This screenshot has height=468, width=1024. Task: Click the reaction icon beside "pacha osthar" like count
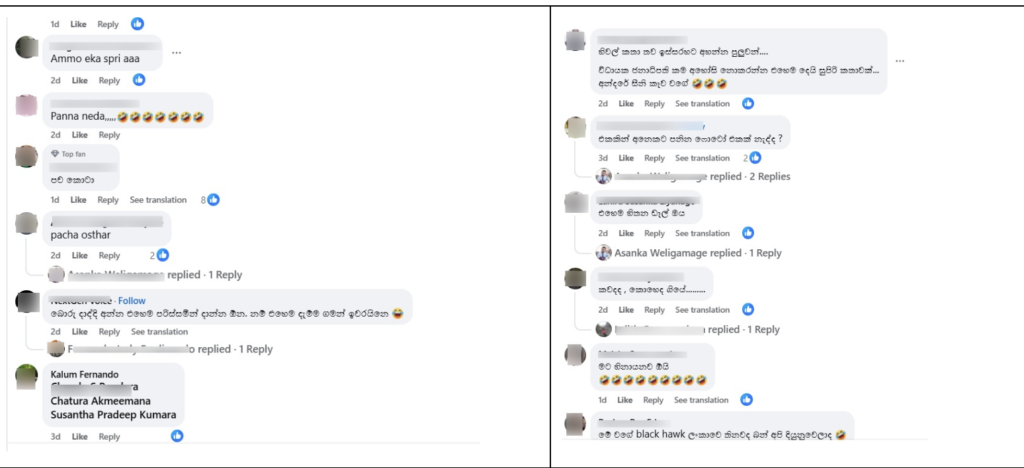tap(162, 255)
